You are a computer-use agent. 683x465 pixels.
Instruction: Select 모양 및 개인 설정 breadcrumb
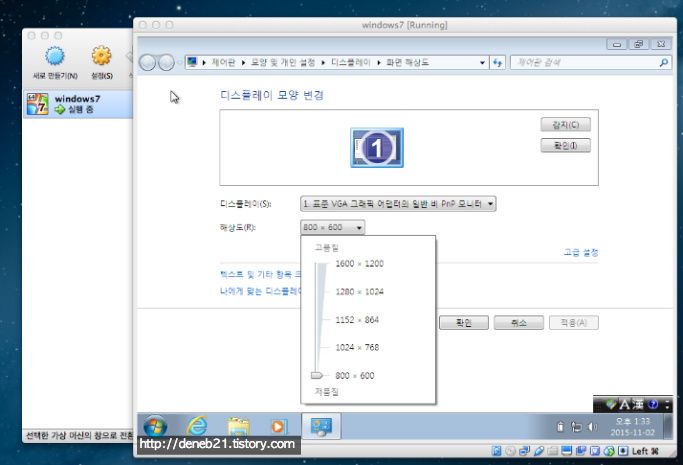click(283, 62)
